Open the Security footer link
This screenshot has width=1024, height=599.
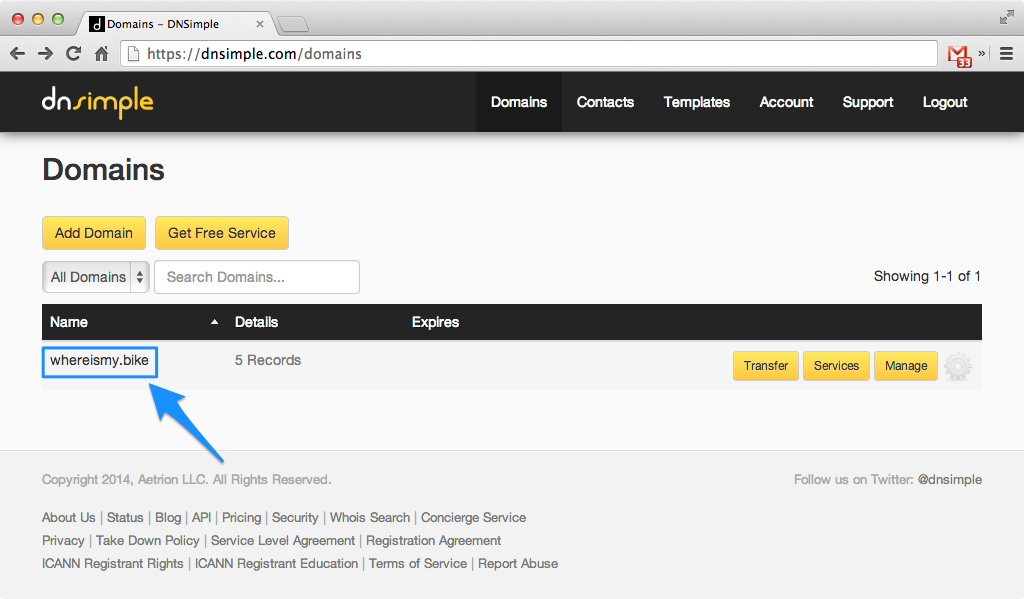click(x=295, y=517)
